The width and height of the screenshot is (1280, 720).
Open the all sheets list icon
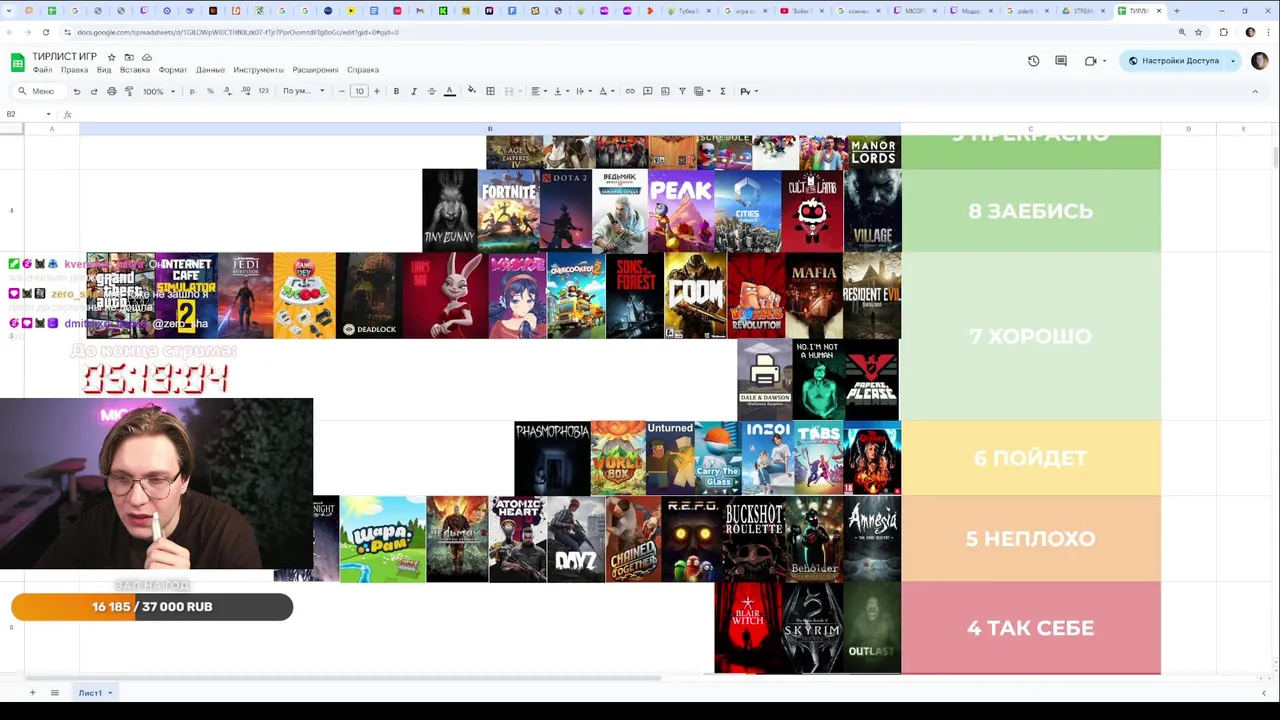[x=55, y=693]
